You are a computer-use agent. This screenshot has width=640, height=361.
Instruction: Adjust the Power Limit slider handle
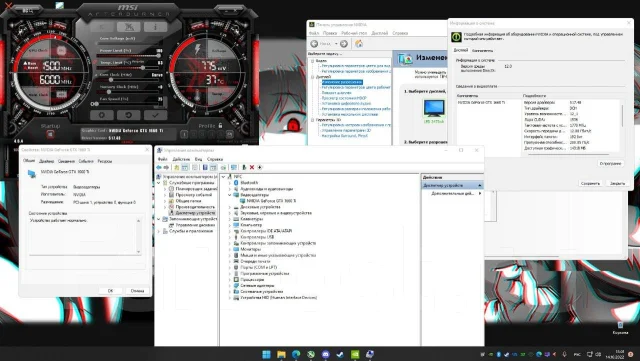pos(158,56)
